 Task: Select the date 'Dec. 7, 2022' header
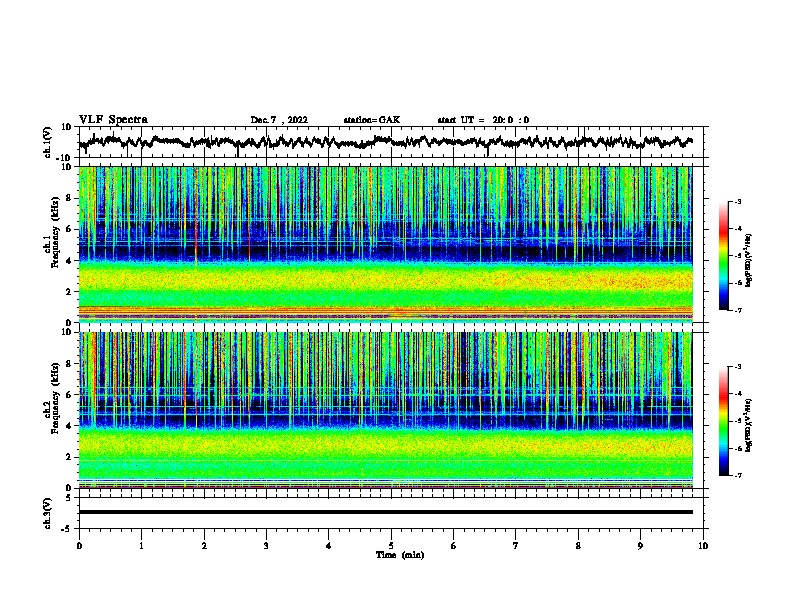279,120
